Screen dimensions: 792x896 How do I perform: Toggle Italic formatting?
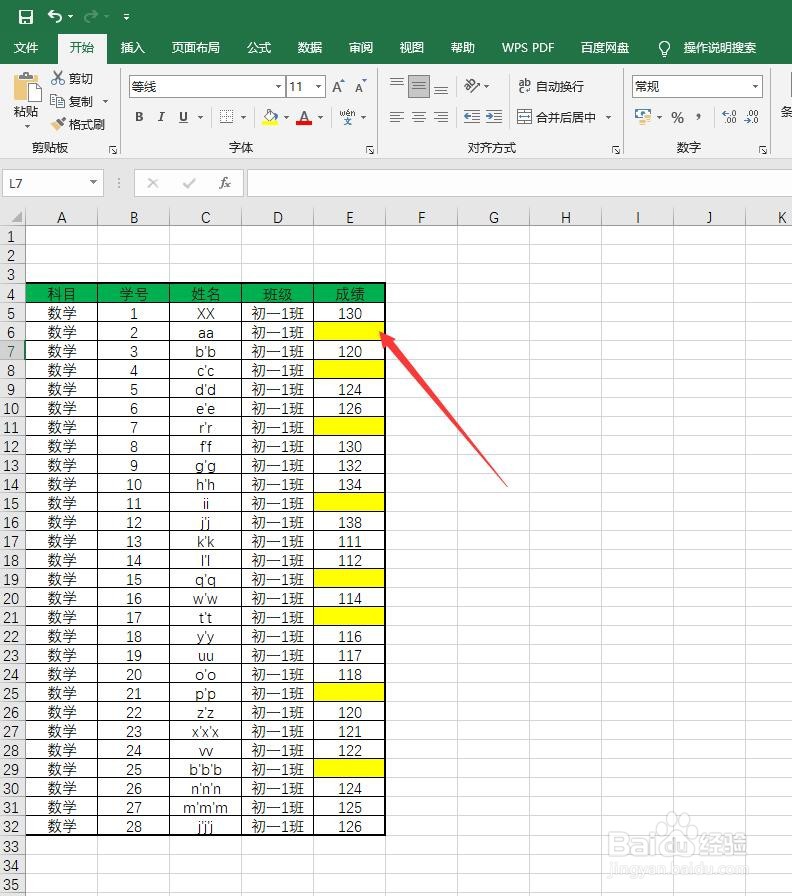coord(161,117)
